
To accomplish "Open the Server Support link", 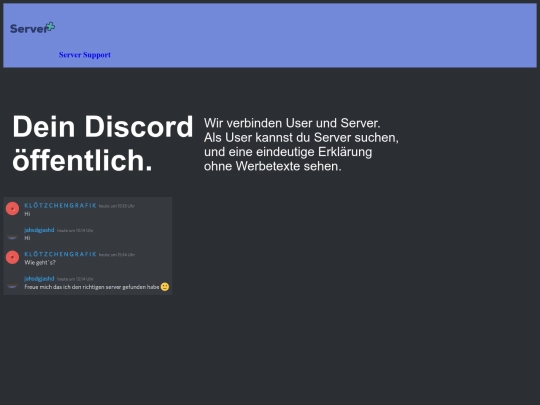I will pyautogui.click(x=85, y=55).
